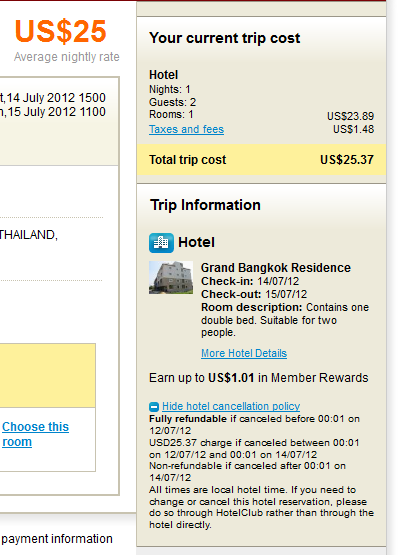Open the Grand Bangkok Residence photo thumbnail

pyautogui.click(x=171, y=278)
